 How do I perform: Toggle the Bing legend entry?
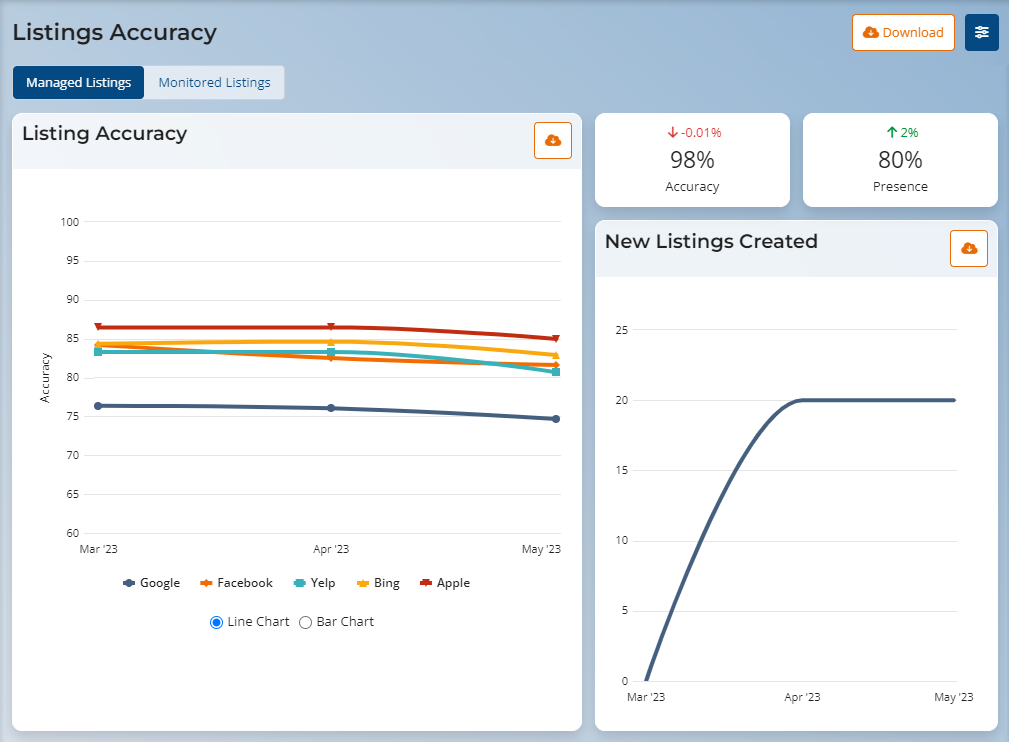378,583
